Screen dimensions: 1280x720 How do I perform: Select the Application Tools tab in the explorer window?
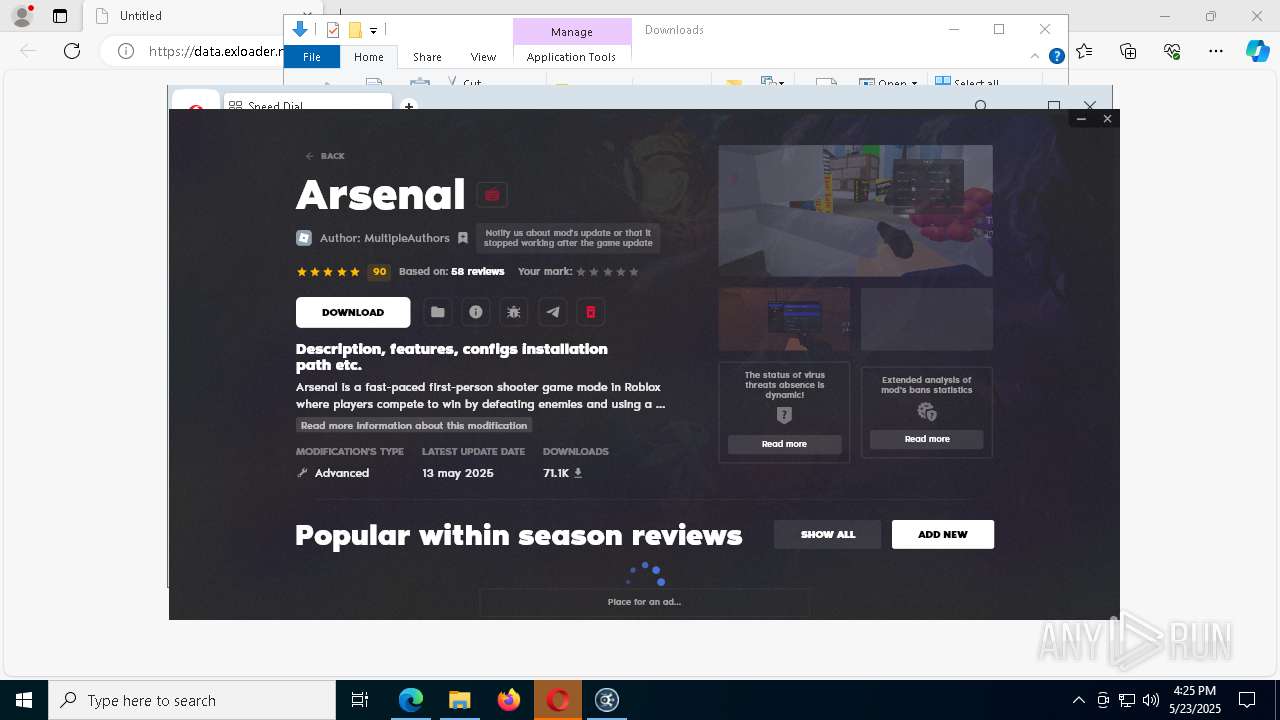click(571, 57)
